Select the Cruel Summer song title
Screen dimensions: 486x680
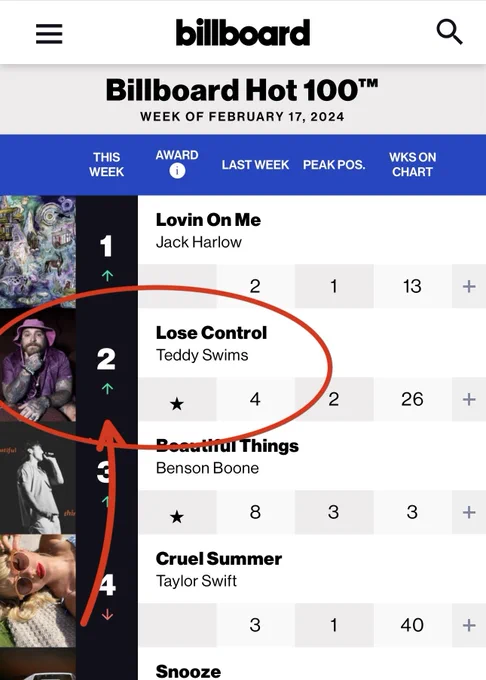click(219, 559)
